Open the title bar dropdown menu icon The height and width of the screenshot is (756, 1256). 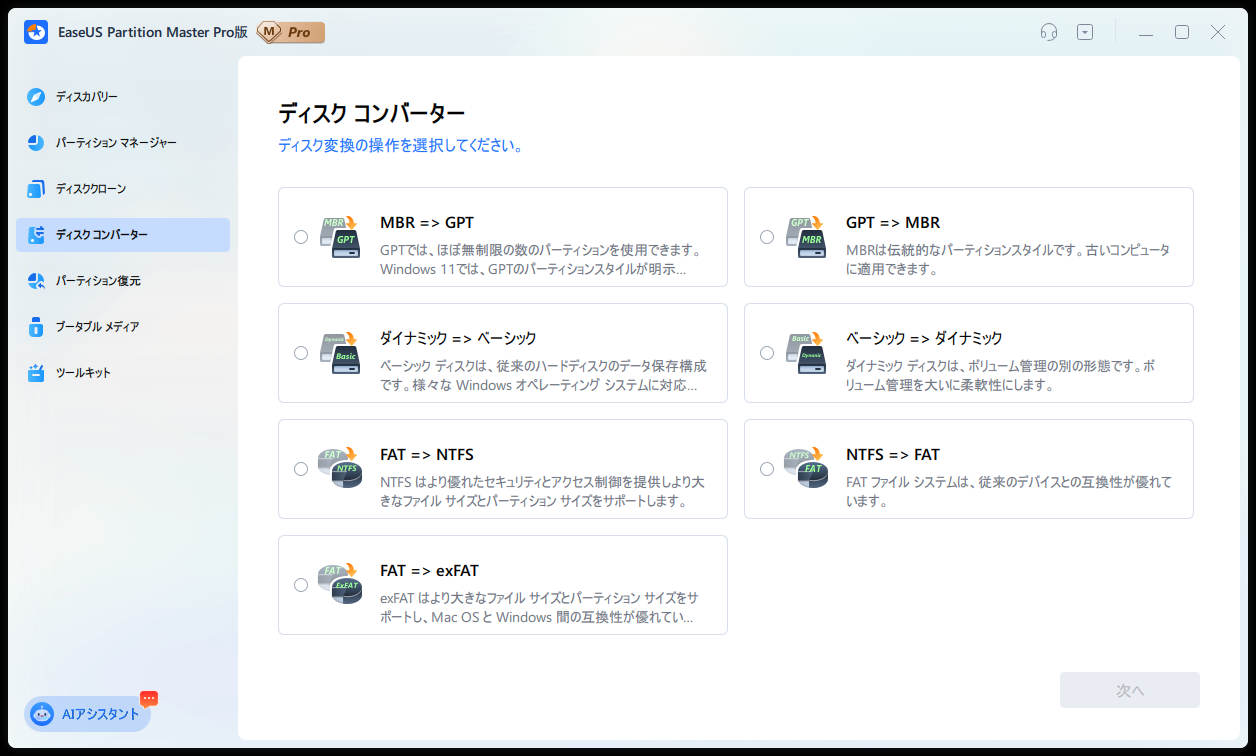pyautogui.click(x=1085, y=32)
